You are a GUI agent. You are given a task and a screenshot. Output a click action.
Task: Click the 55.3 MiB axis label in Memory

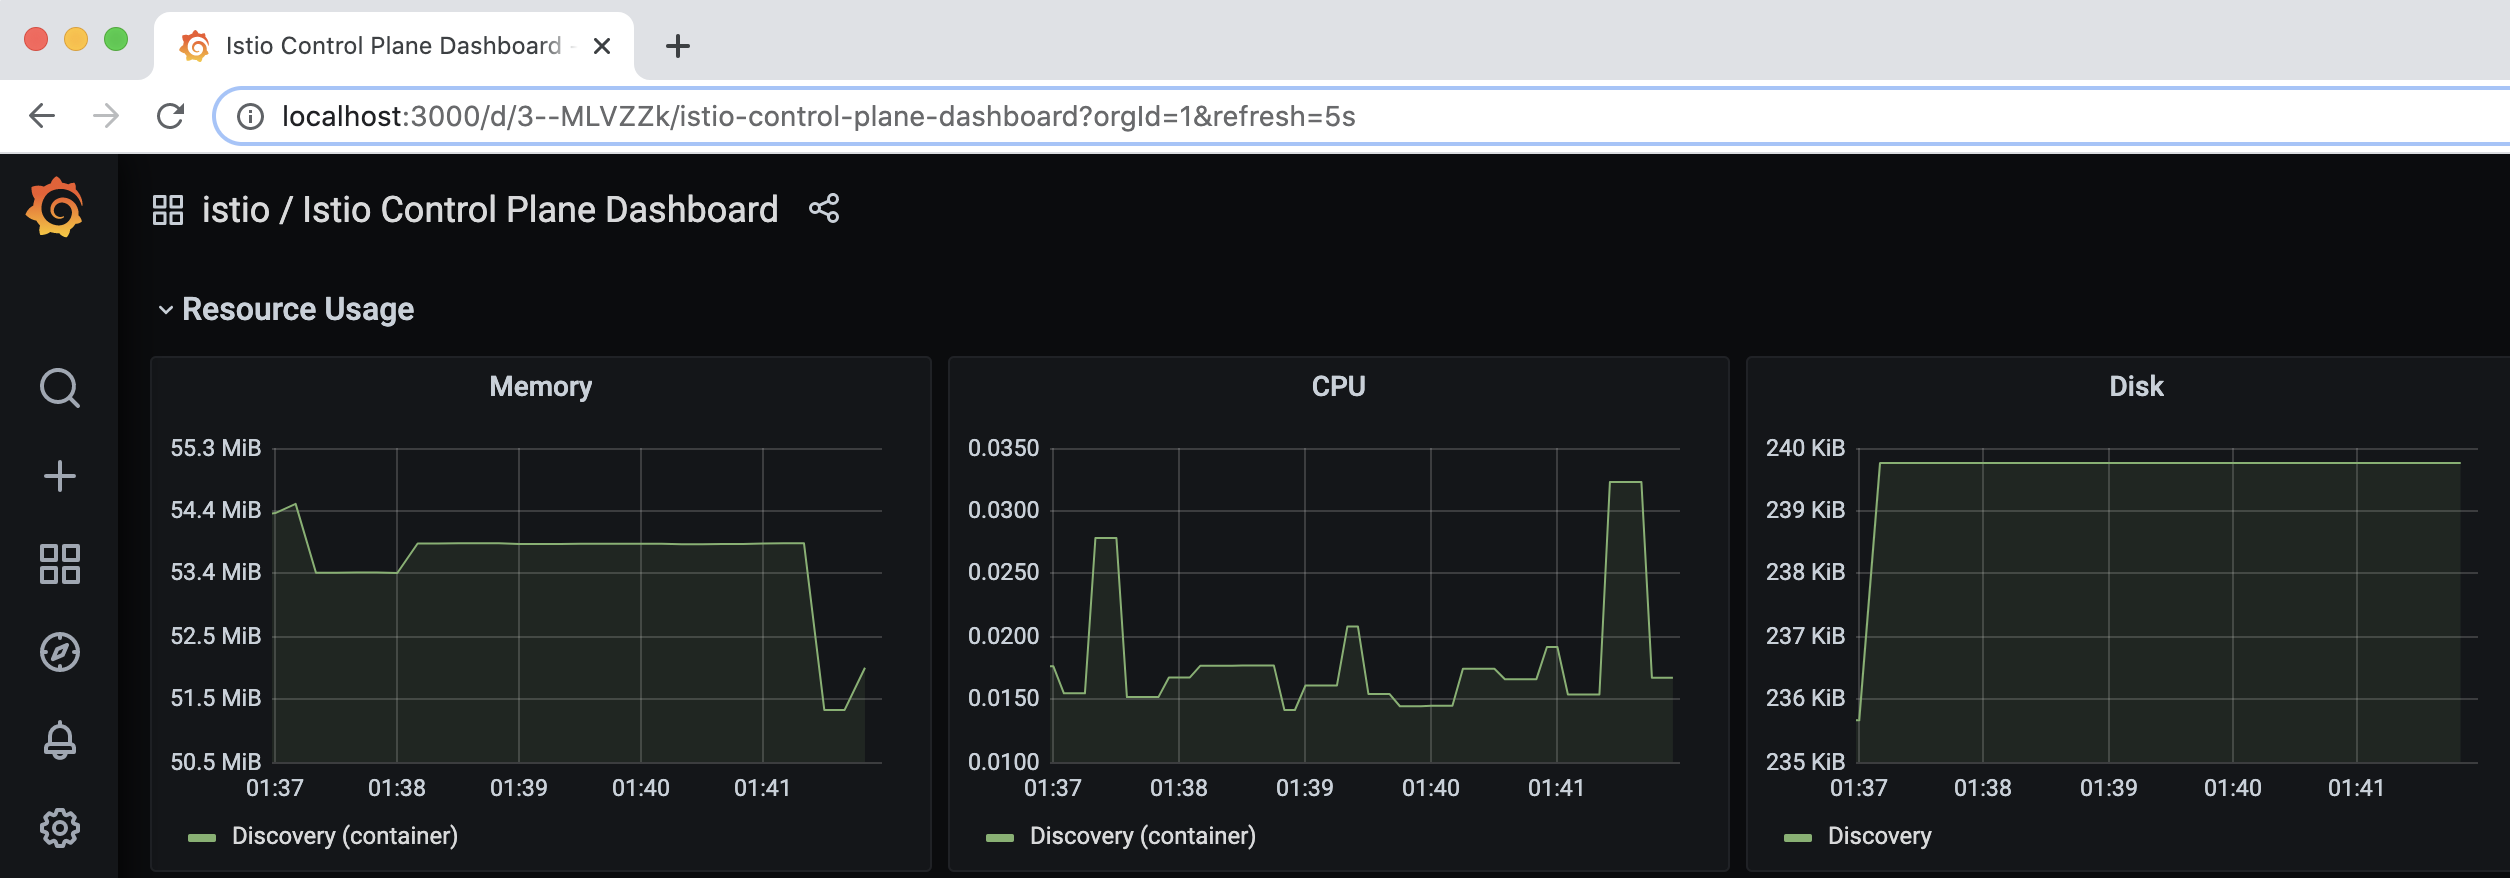click(x=216, y=448)
